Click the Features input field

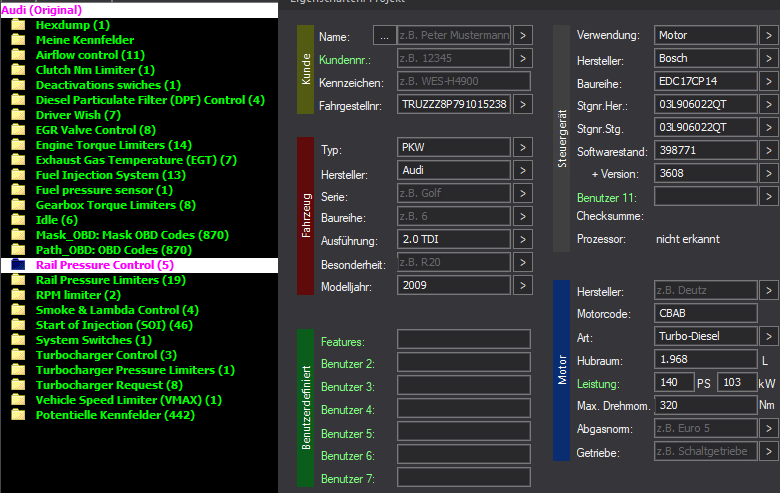[x=464, y=339]
